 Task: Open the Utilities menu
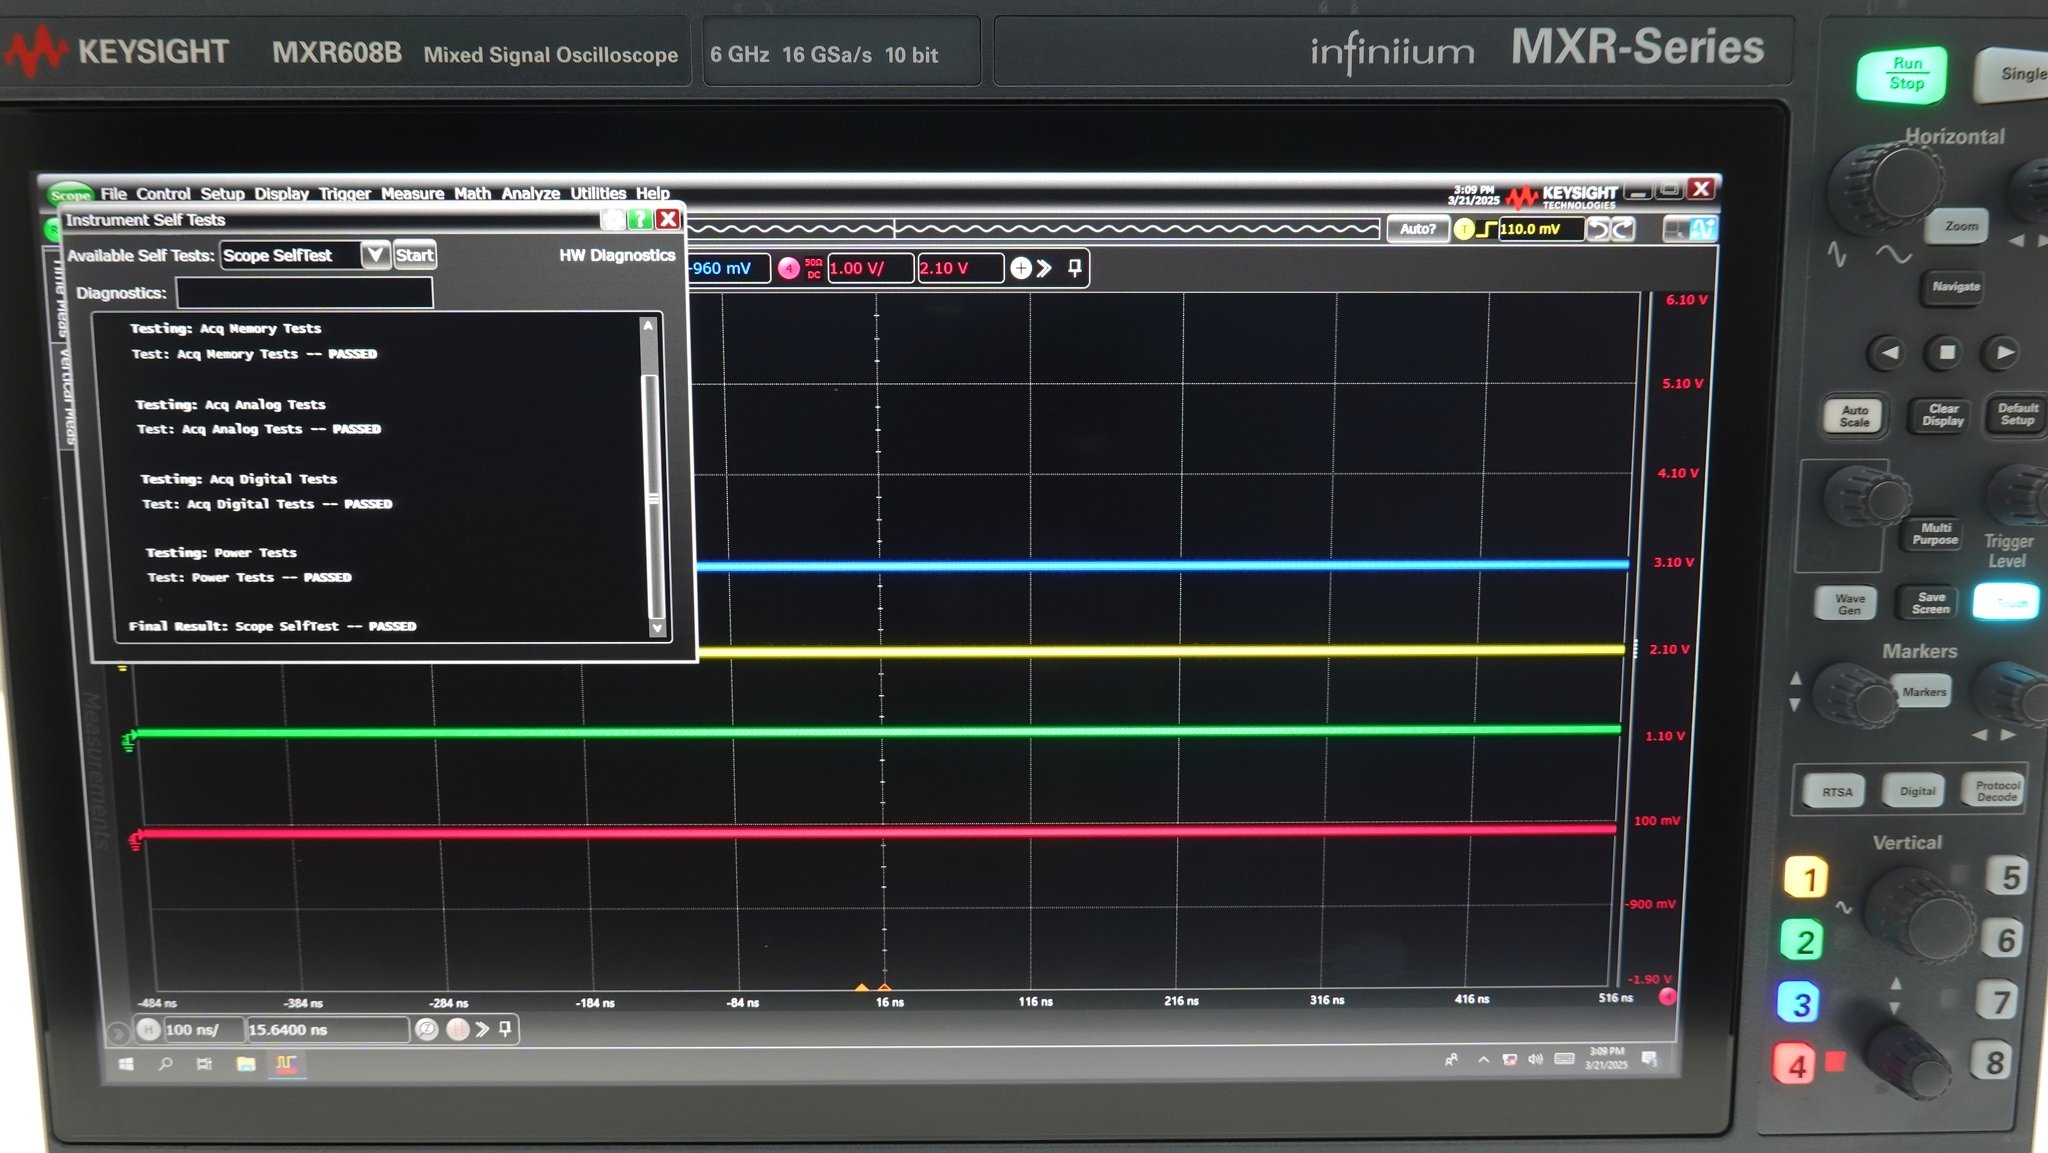[x=598, y=193]
